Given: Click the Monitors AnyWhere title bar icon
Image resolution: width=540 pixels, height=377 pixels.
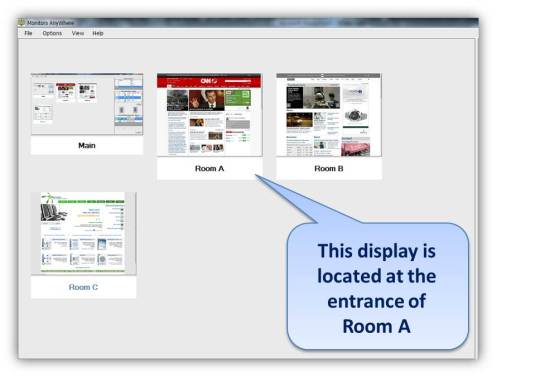Looking at the screenshot, I should 22,23.
